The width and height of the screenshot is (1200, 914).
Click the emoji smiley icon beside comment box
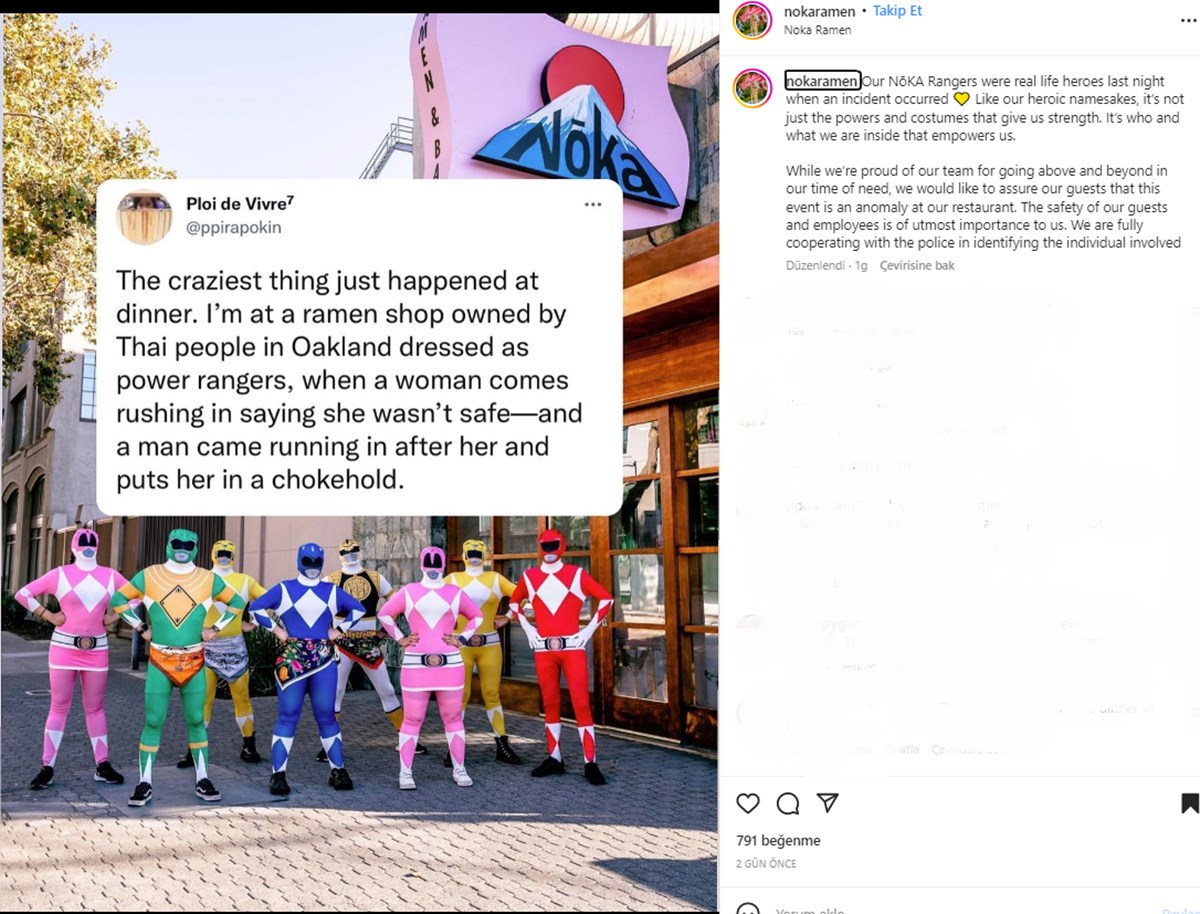pos(748,910)
